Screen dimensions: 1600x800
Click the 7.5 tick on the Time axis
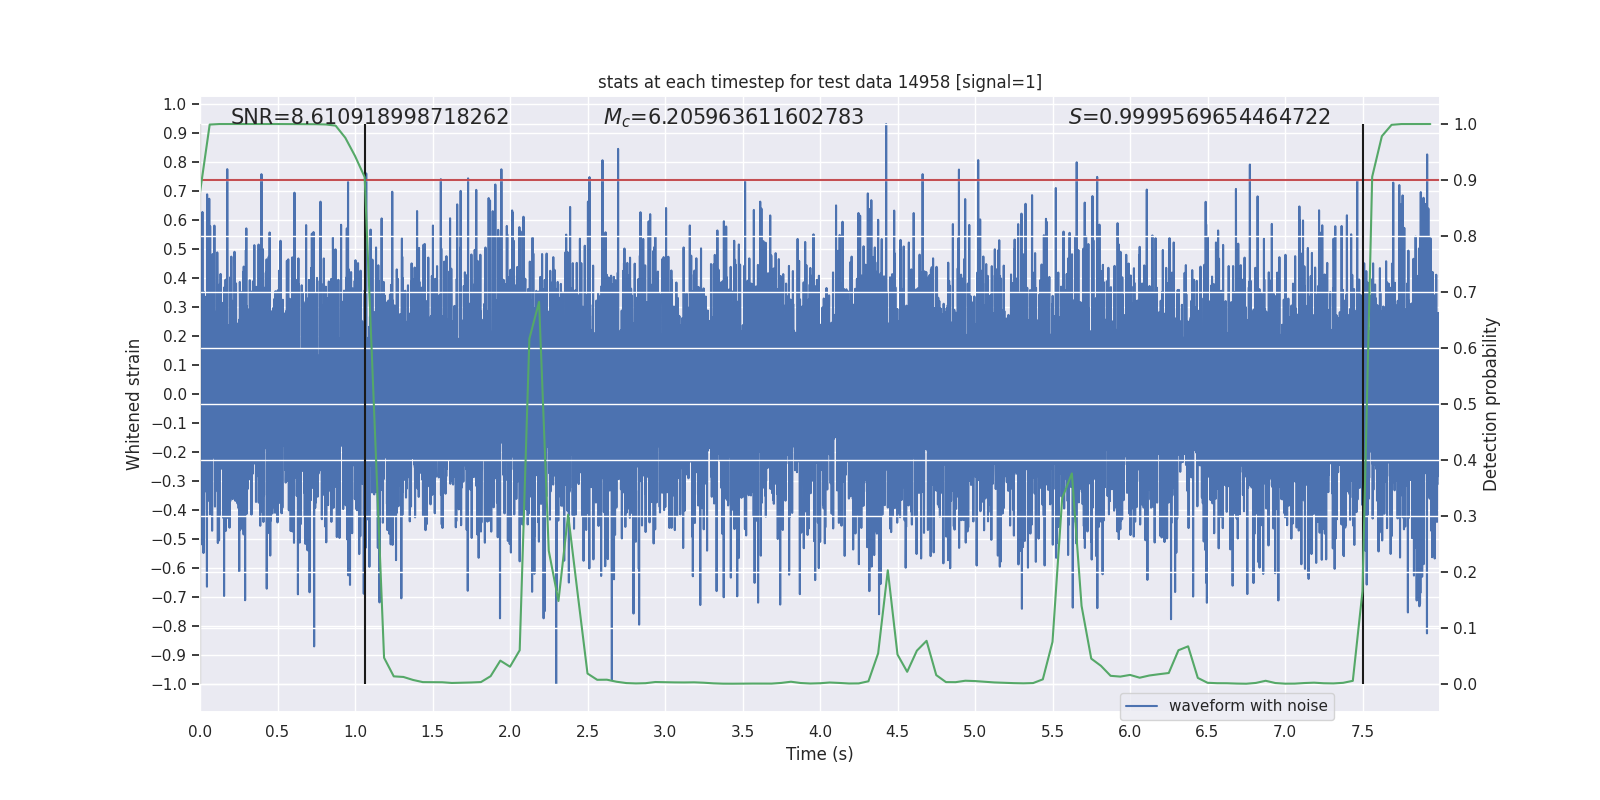pyautogui.click(x=1362, y=731)
